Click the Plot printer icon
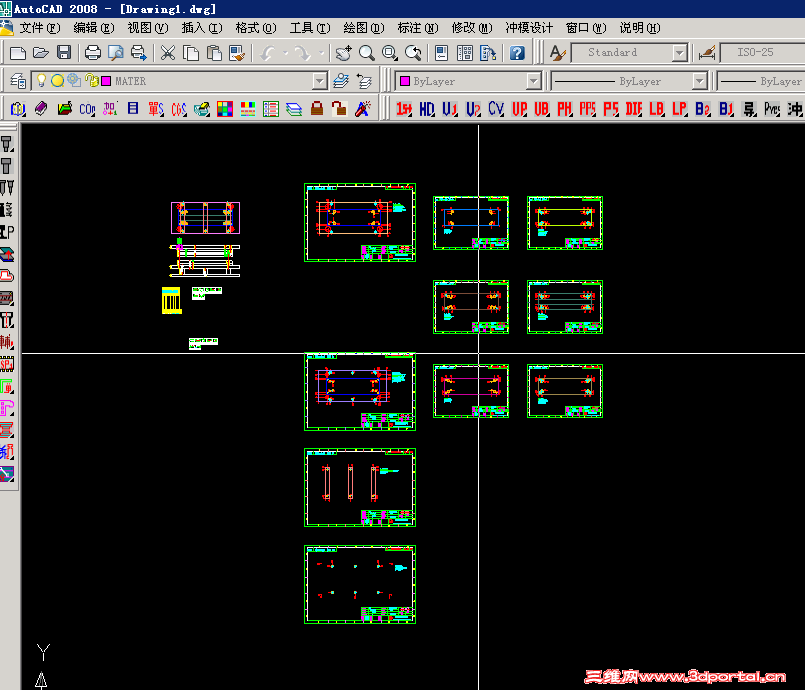Screen dimensions: 805x690 click(93, 53)
